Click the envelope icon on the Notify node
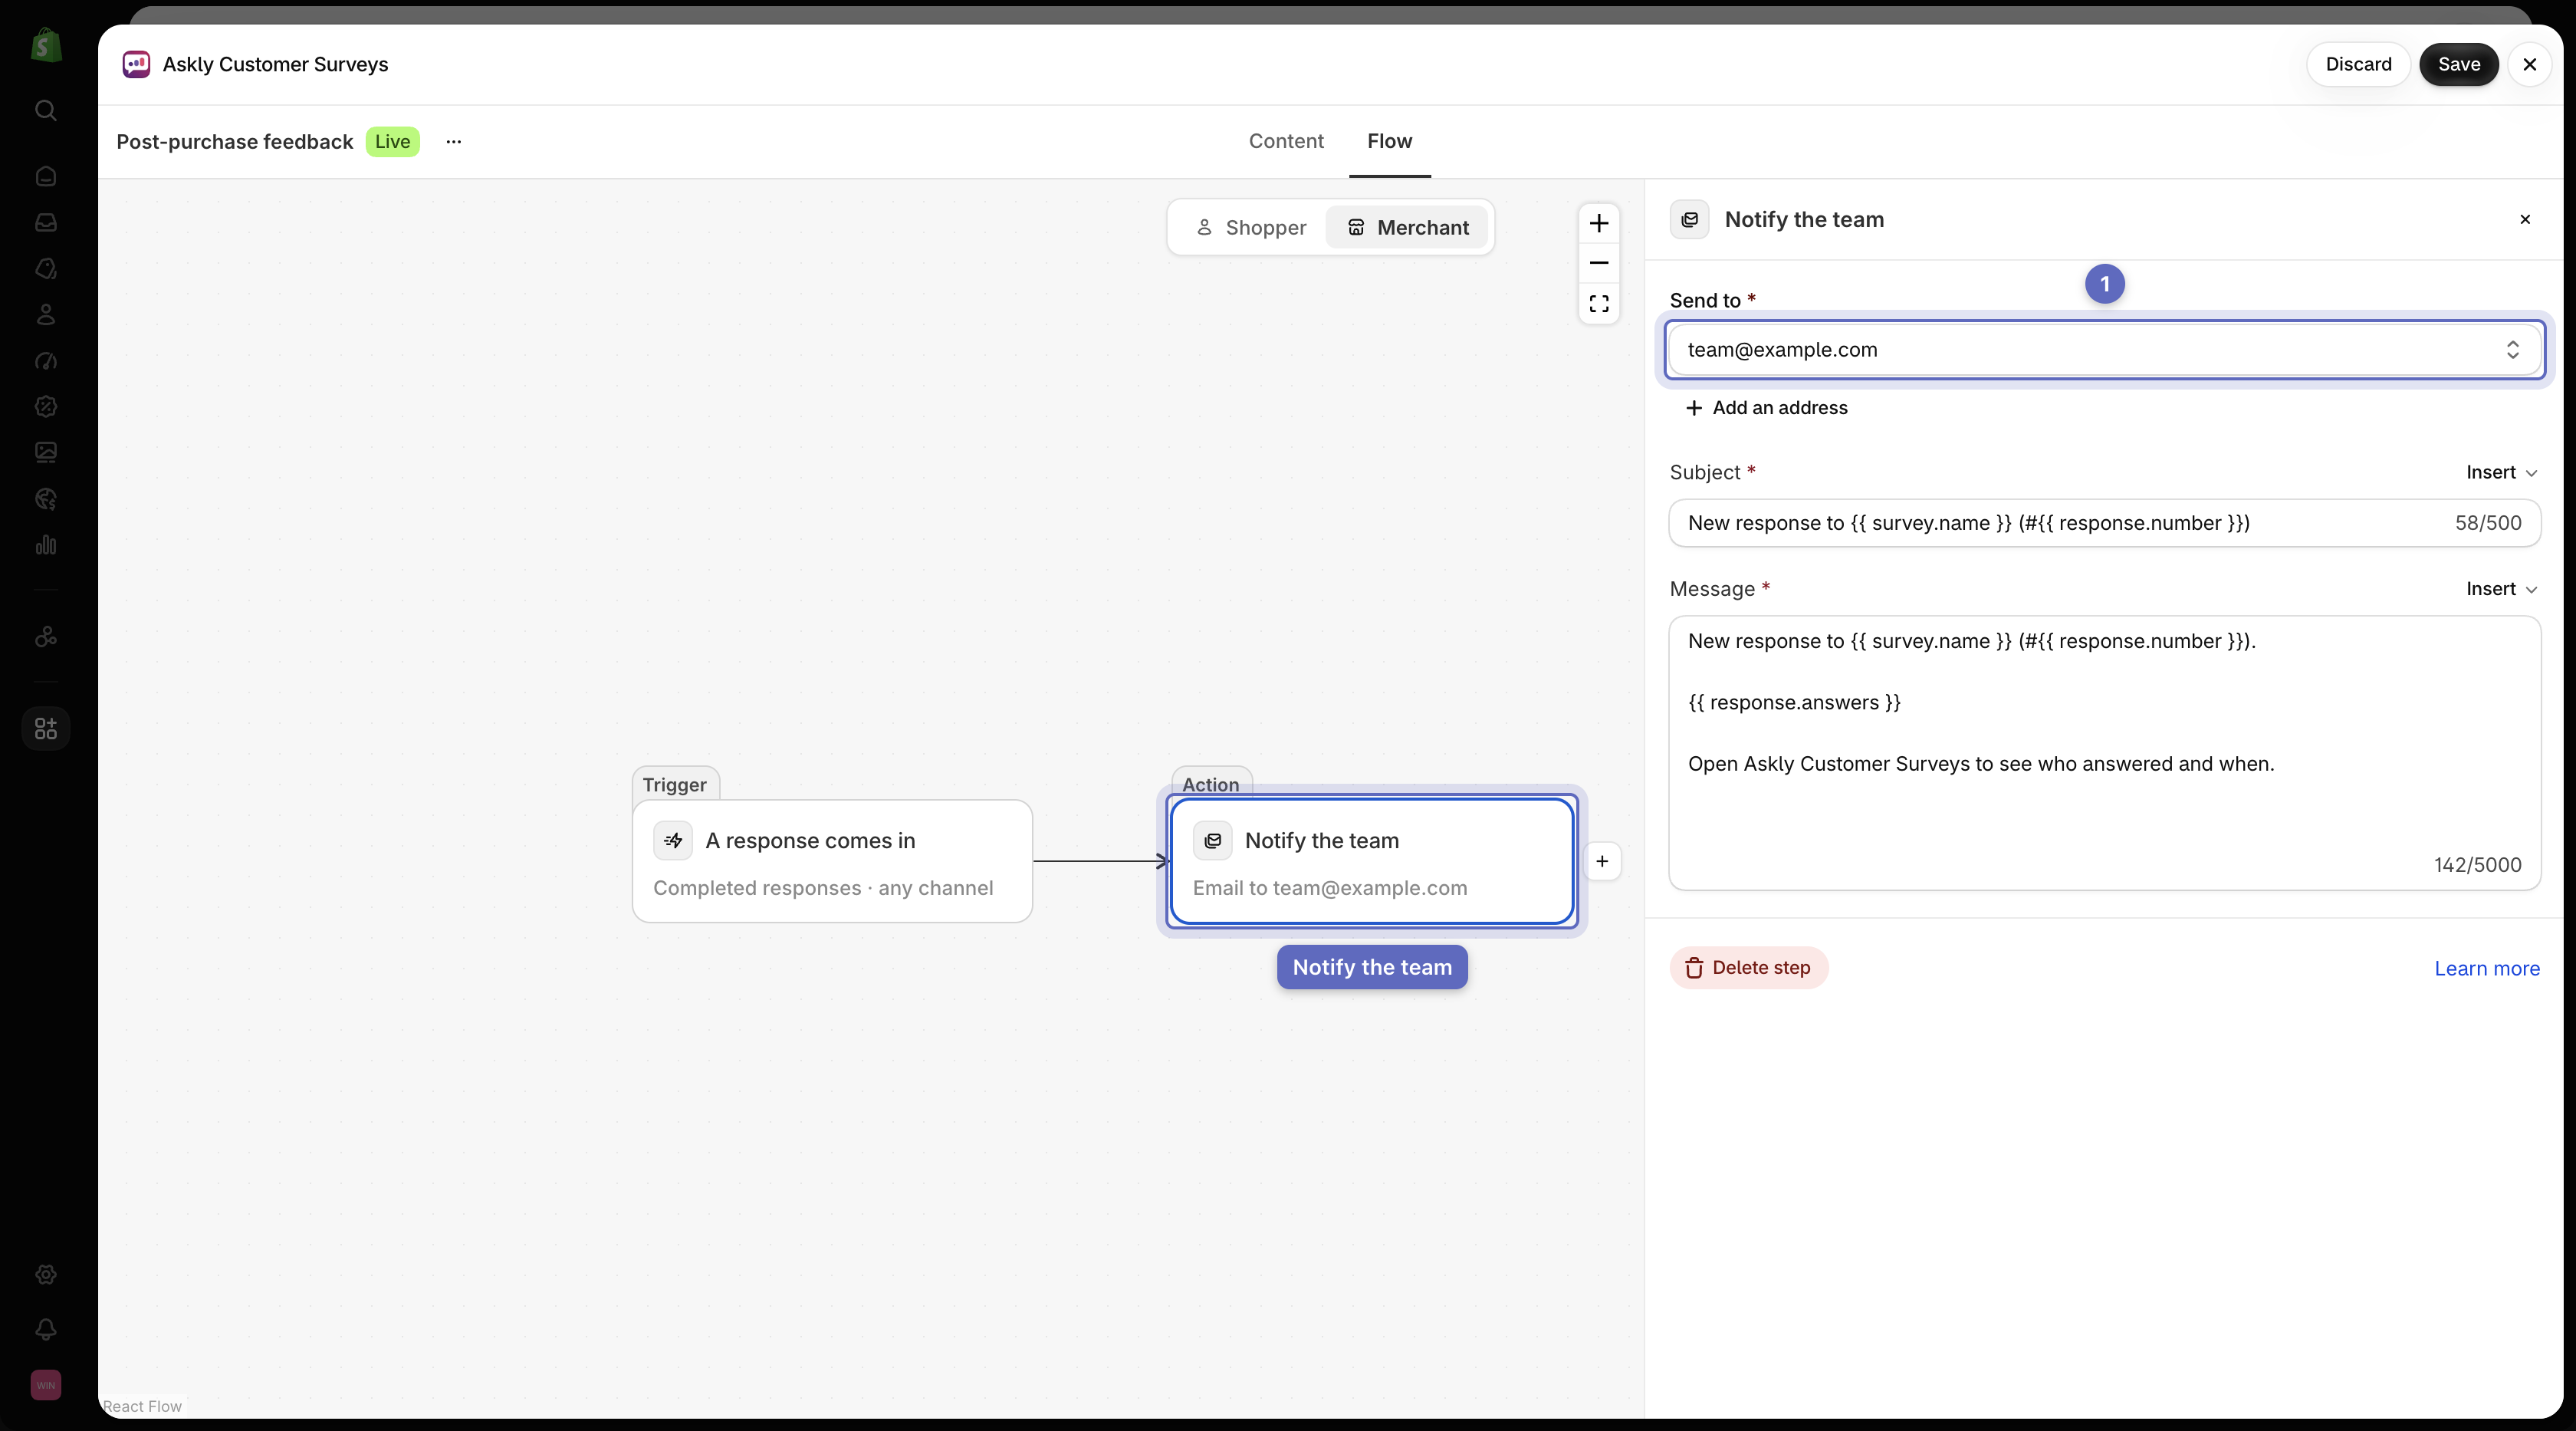The height and width of the screenshot is (1431, 2576). click(1212, 840)
